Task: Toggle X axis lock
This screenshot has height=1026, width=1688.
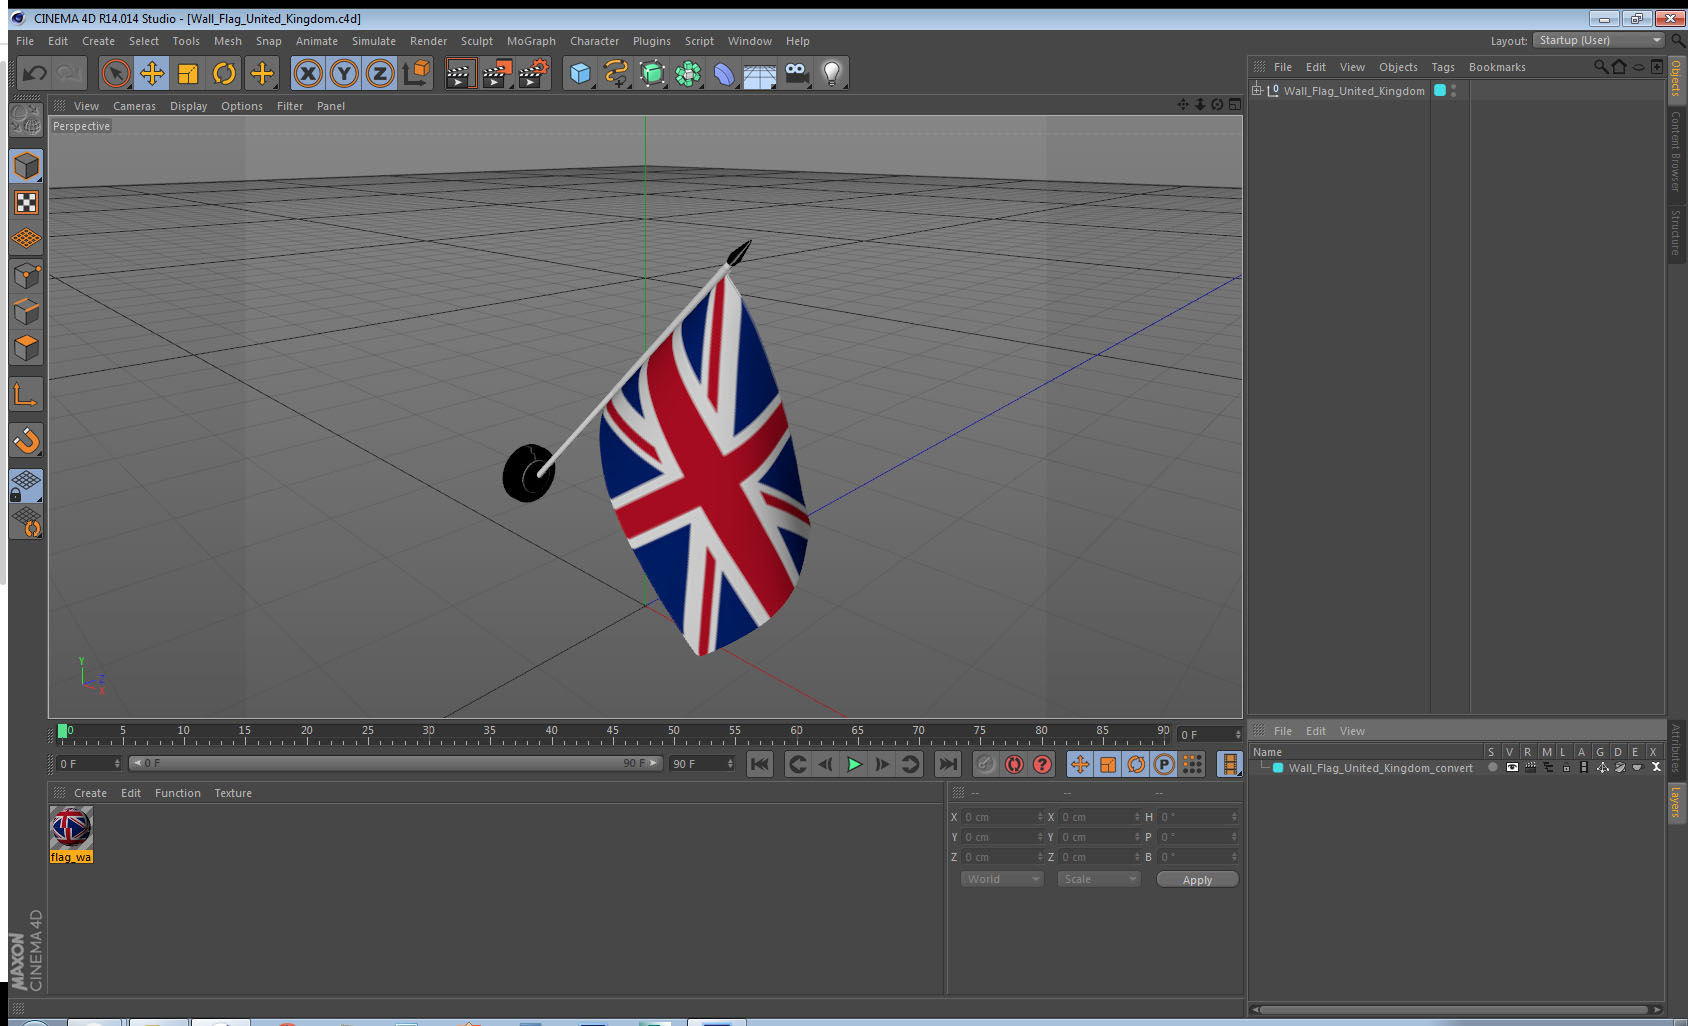Action: (308, 73)
